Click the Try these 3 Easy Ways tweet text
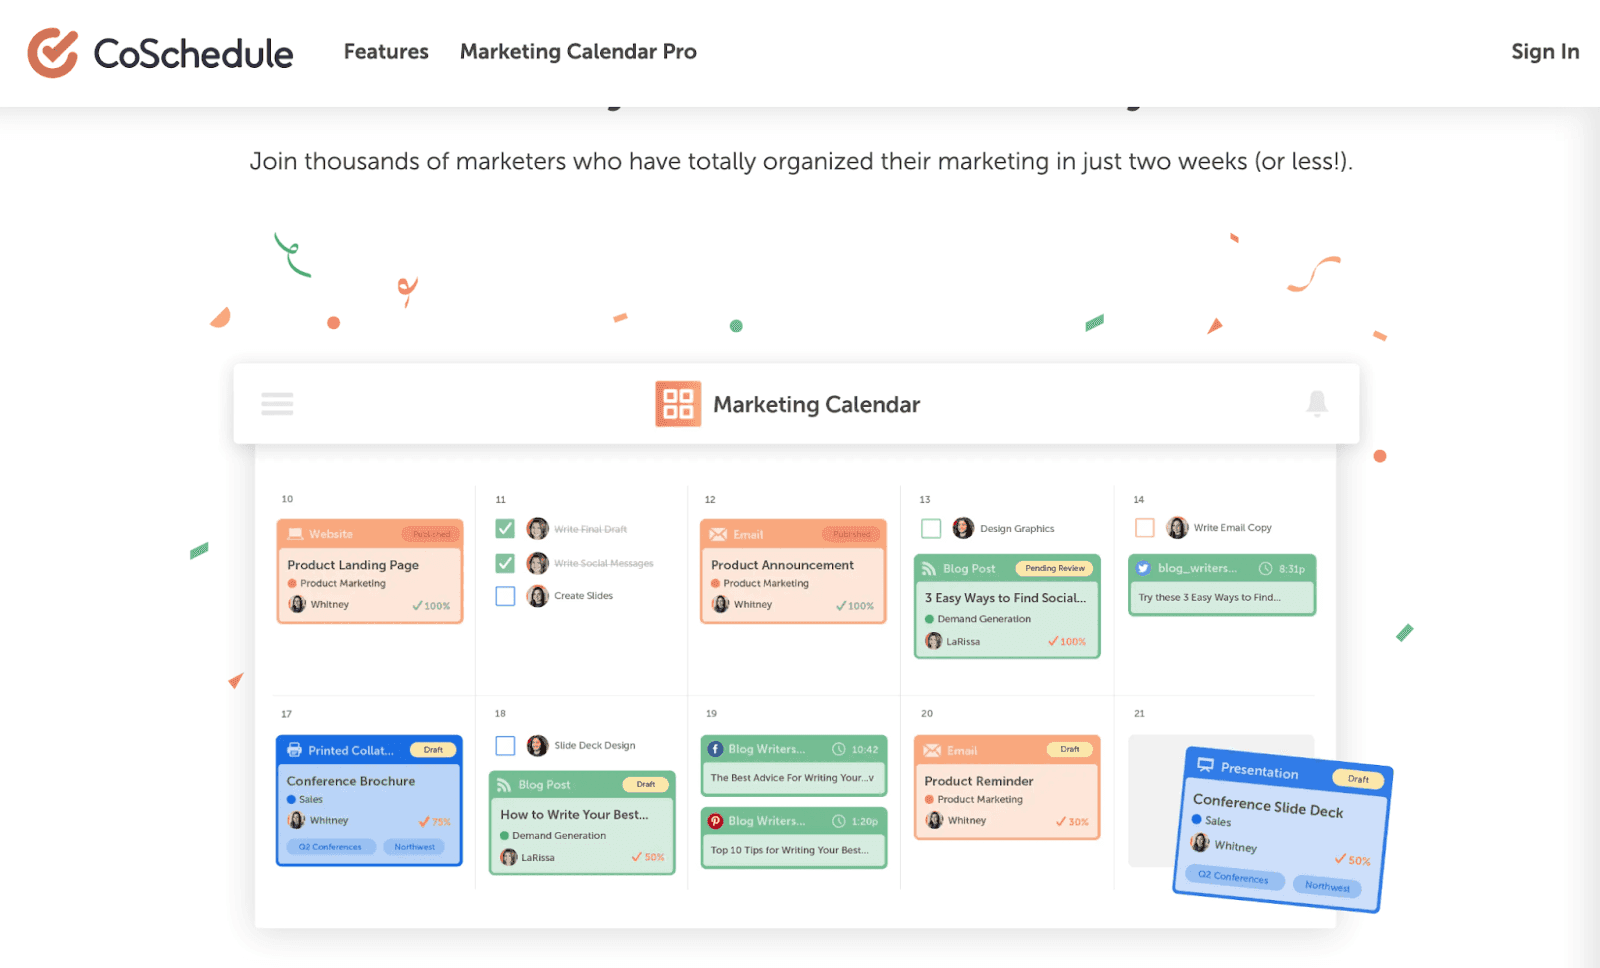This screenshot has width=1600, height=968. [1209, 597]
